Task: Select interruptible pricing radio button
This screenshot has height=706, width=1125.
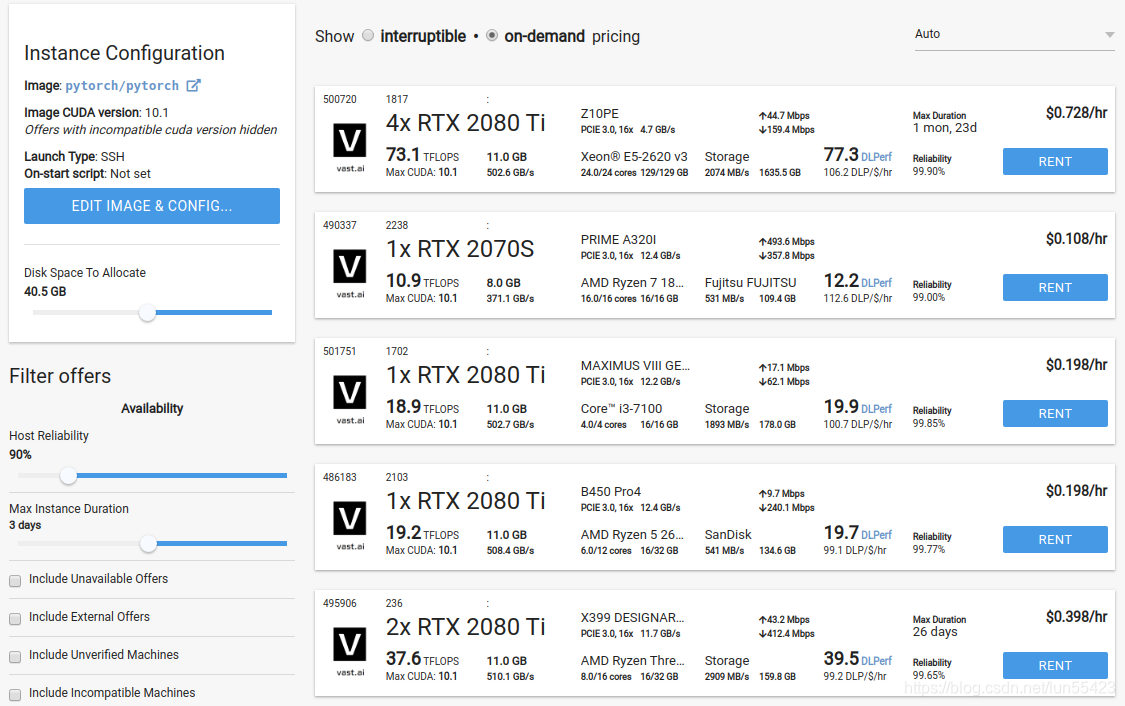Action: coord(368,35)
